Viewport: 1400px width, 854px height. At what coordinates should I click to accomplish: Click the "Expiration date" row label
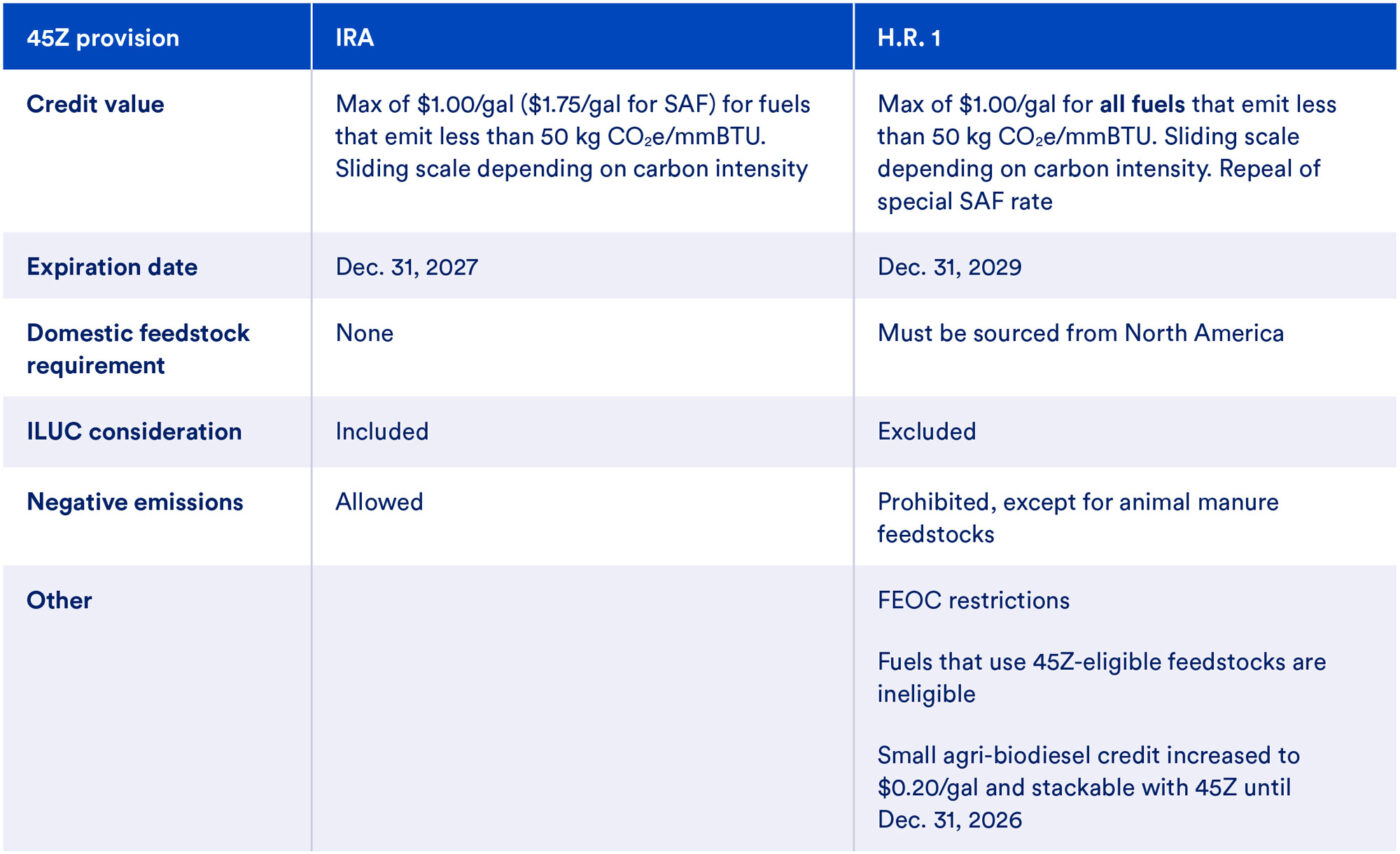[x=112, y=267]
